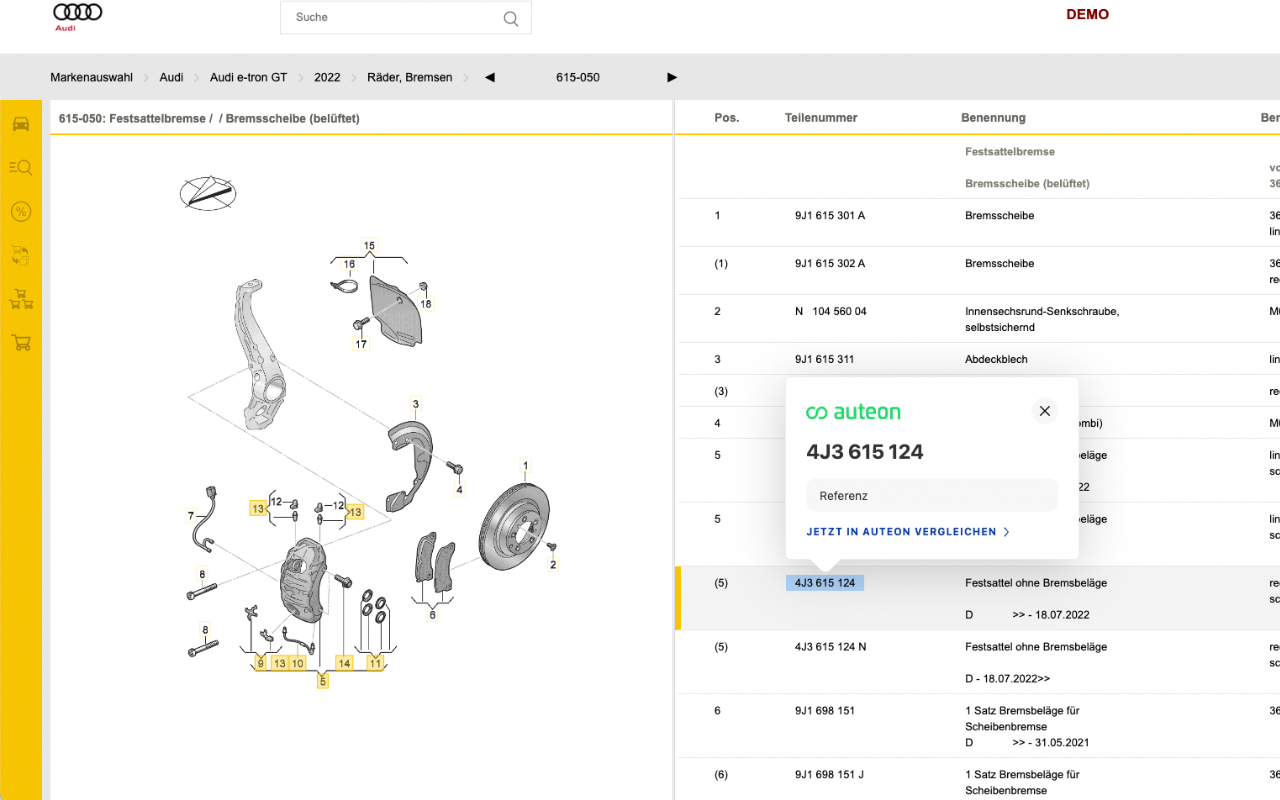Select part number N 104 560 04

(x=831, y=311)
